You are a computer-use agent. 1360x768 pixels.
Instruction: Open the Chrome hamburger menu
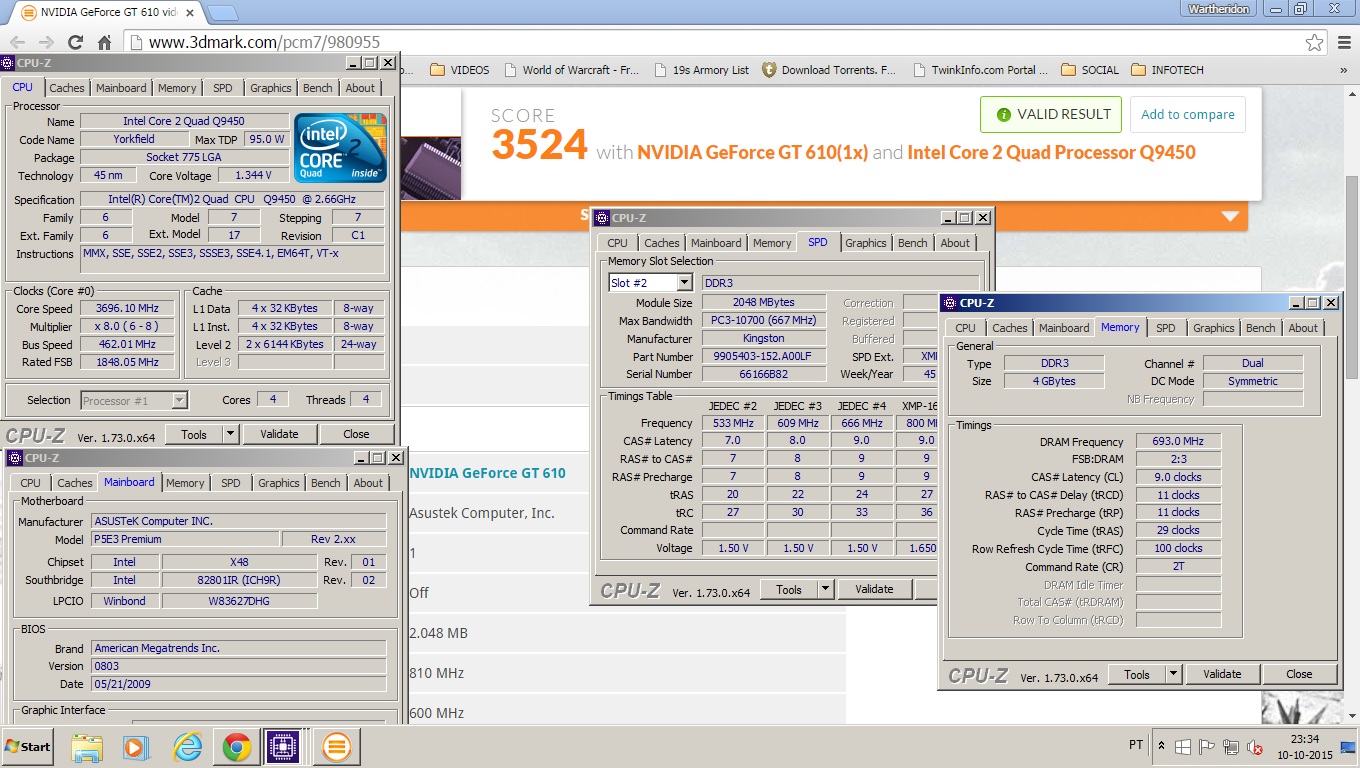(x=1343, y=42)
